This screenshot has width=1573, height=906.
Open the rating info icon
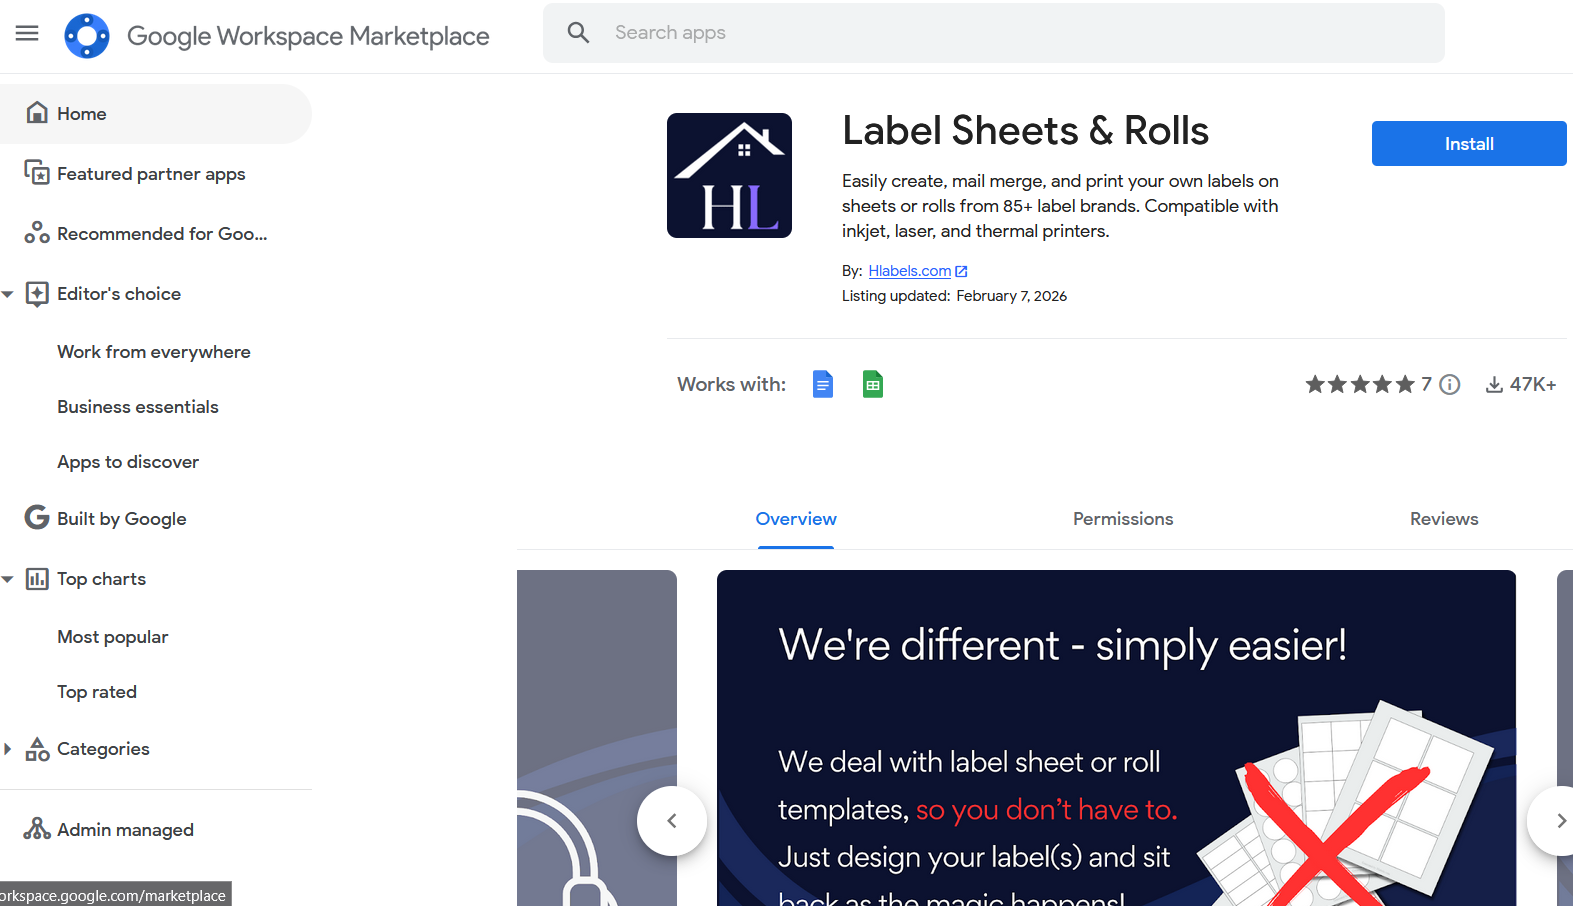[x=1449, y=385]
